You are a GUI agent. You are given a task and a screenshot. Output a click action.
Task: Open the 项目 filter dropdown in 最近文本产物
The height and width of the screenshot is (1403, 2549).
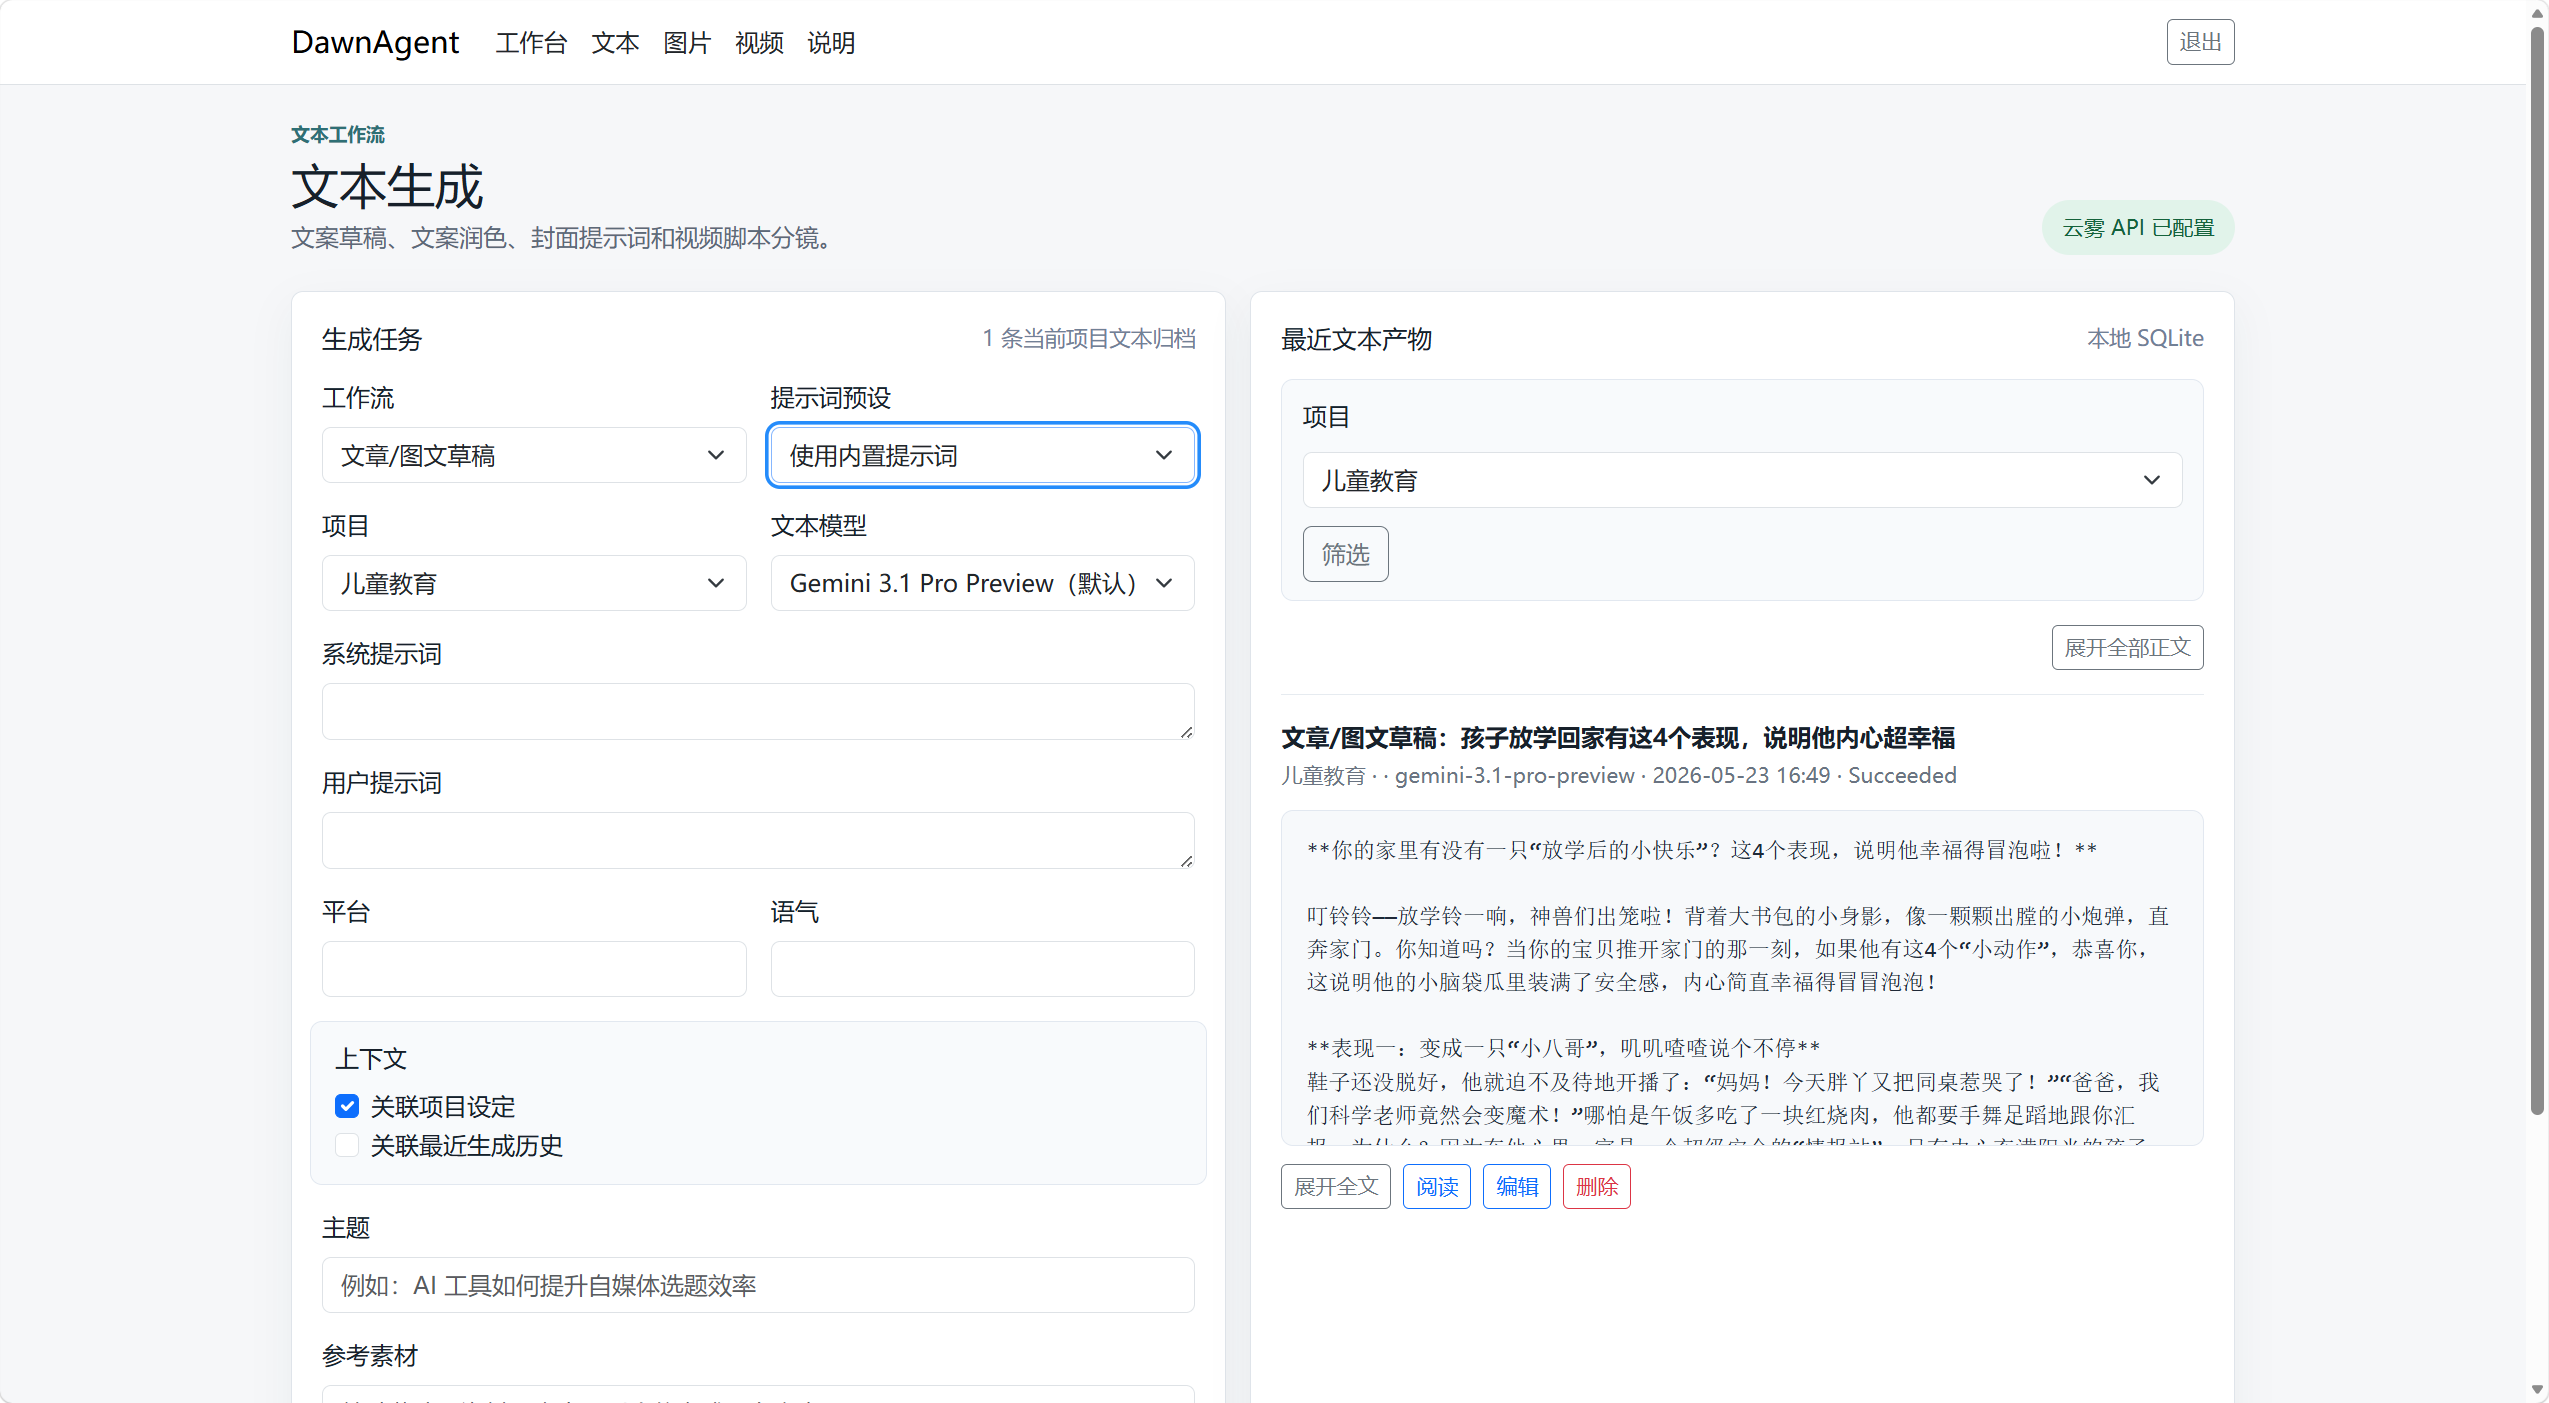[x=1742, y=480]
